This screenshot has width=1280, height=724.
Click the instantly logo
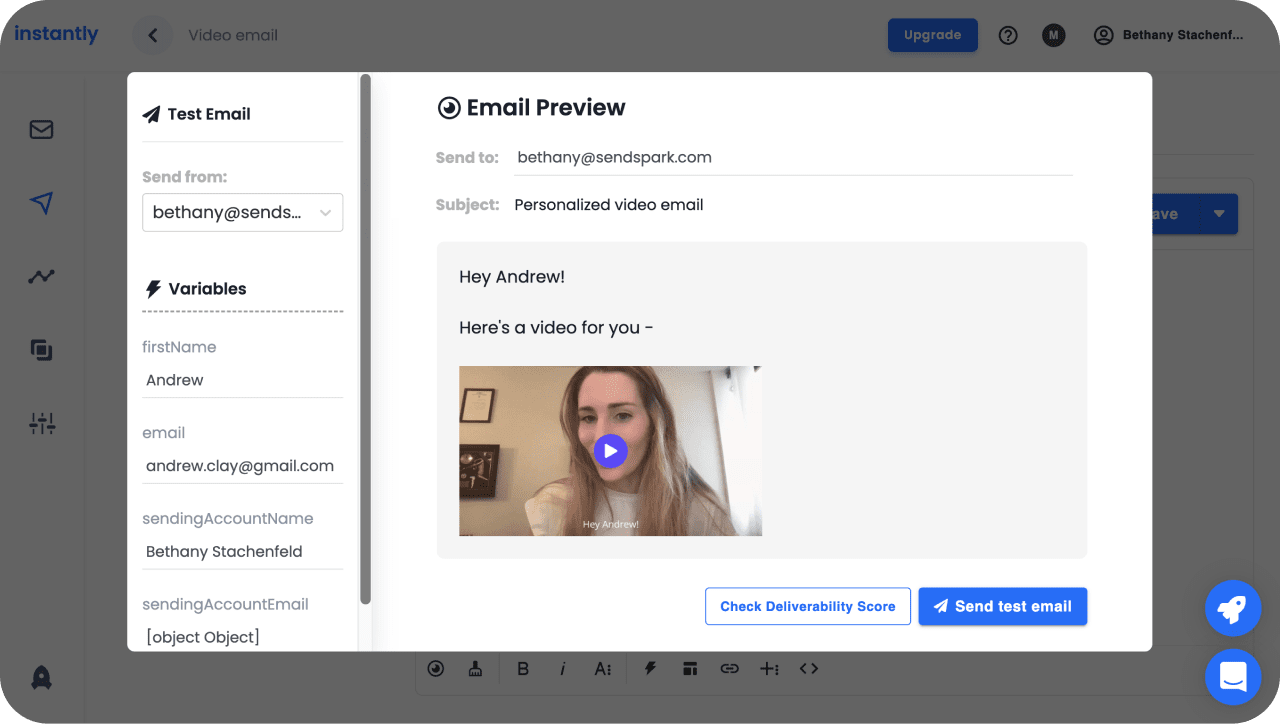tap(56, 34)
